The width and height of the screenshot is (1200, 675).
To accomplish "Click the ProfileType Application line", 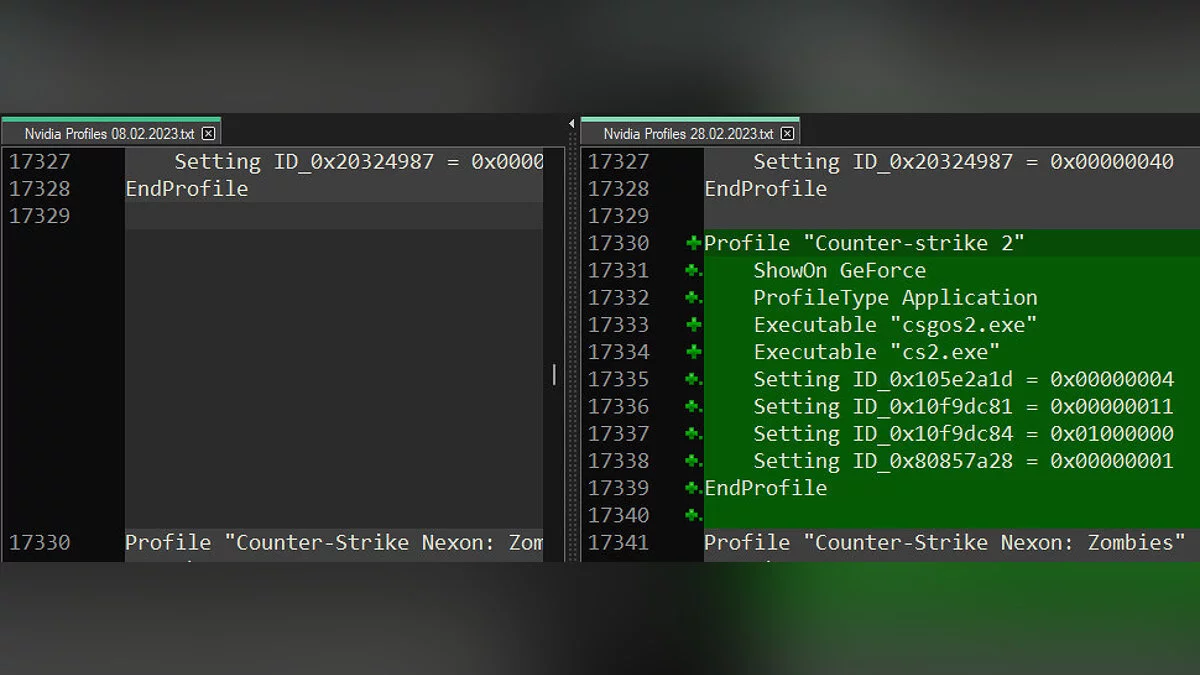I will [895, 297].
